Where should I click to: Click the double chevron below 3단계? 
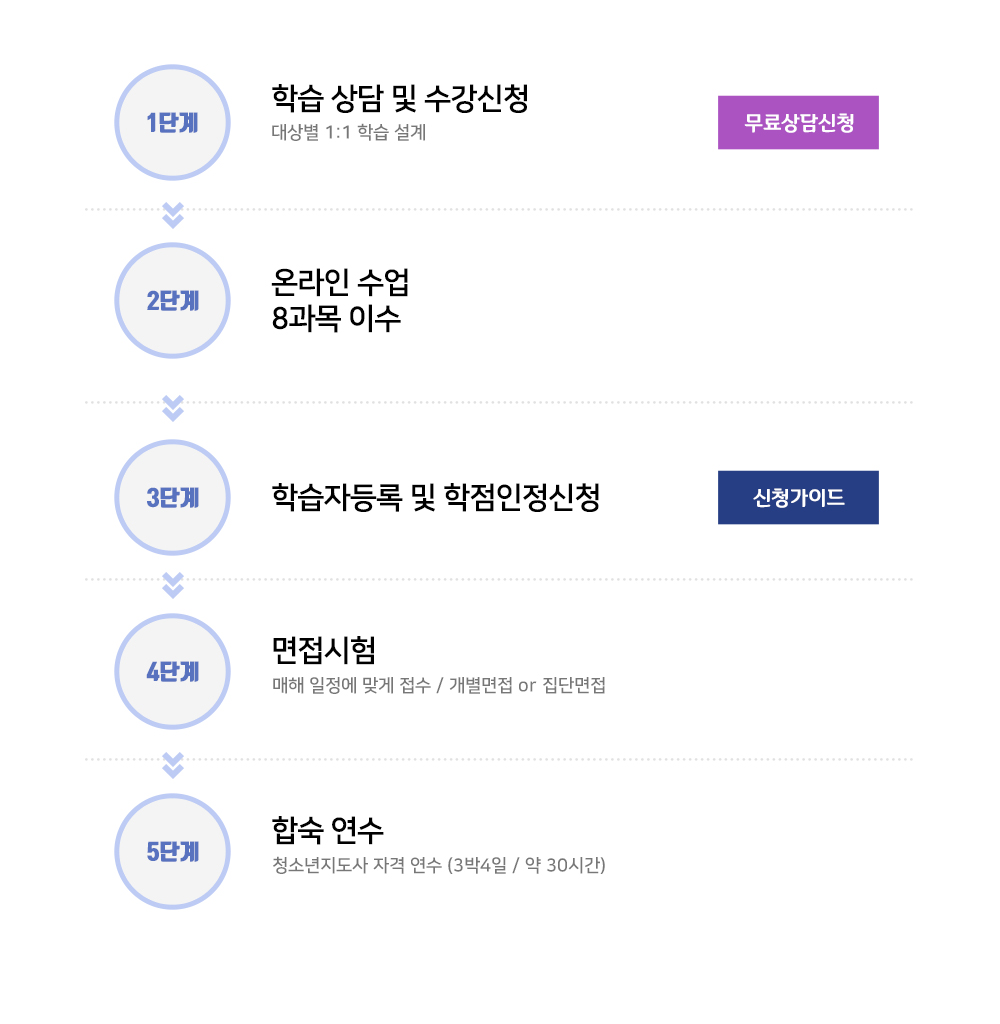pos(172,585)
